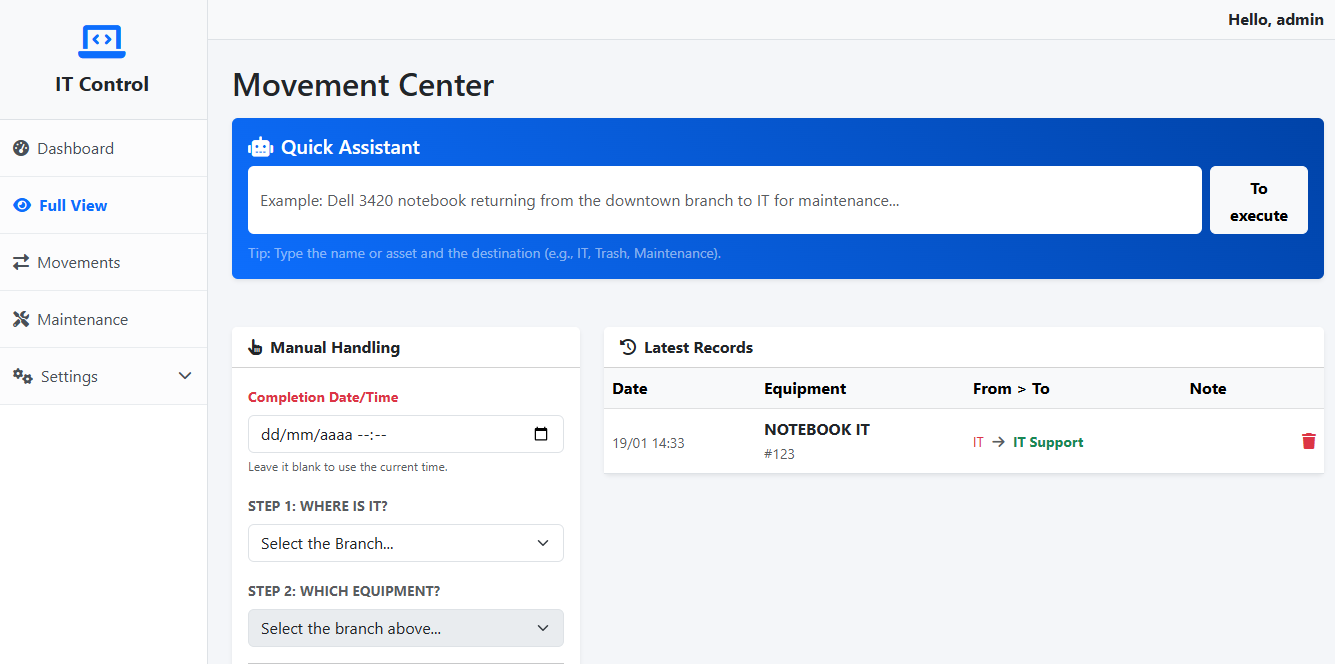This screenshot has width=1335, height=664.
Task: Open the Which Equipment dropdown
Action: click(x=405, y=628)
